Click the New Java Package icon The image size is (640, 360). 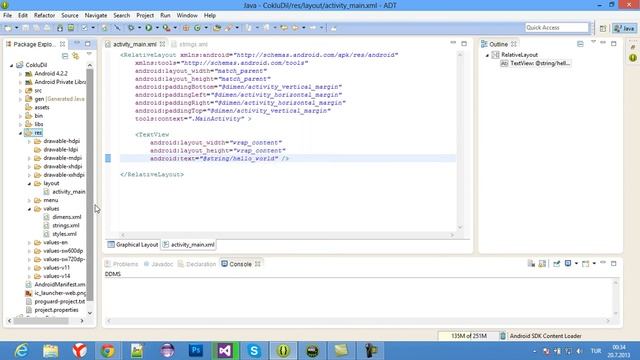click(x=186, y=28)
